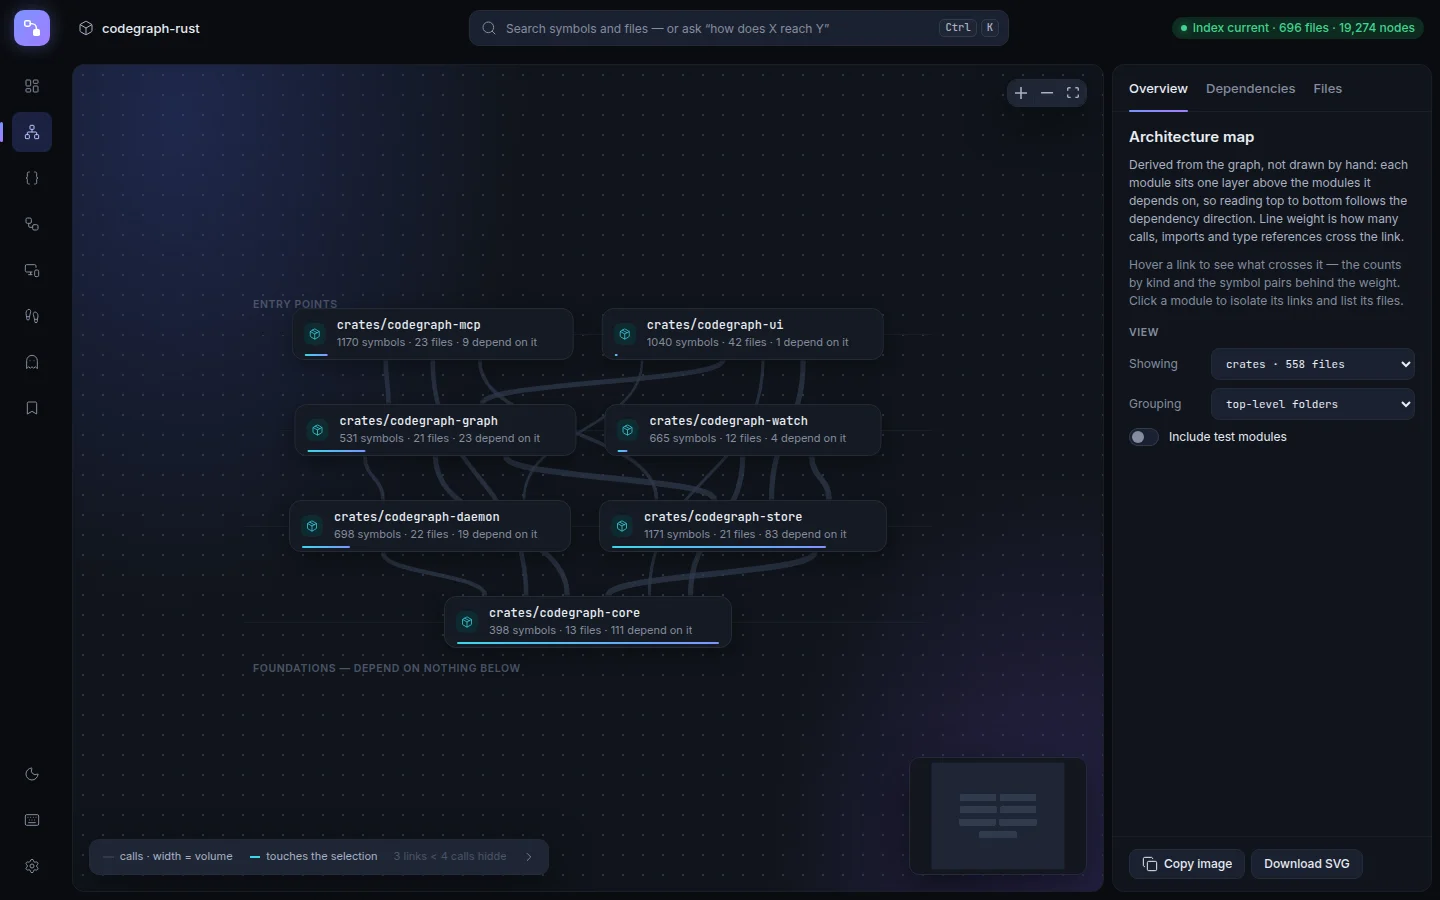Image resolution: width=1440 pixels, height=900 pixels.
Task: Click "touches the selection" legend entry
Action: click(x=314, y=857)
